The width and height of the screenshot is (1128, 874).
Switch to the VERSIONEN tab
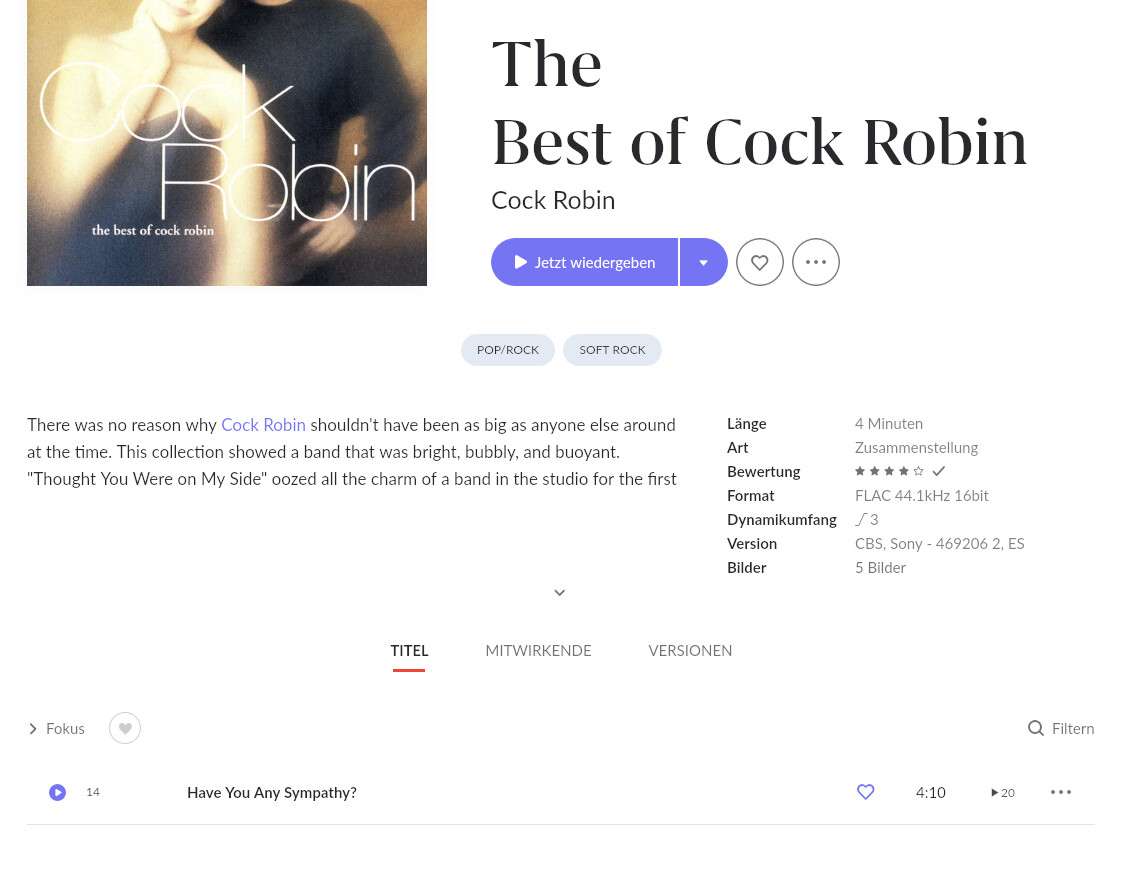[690, 650]
